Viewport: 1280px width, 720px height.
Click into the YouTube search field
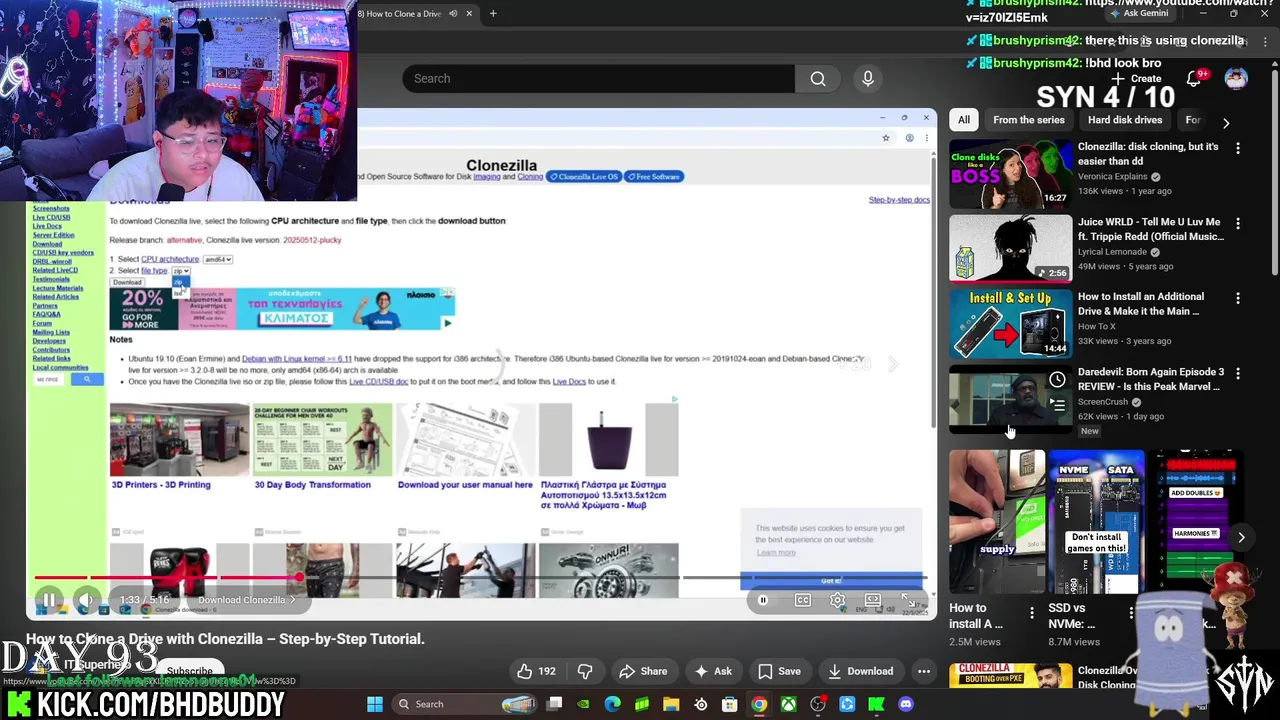pos(598,78)
